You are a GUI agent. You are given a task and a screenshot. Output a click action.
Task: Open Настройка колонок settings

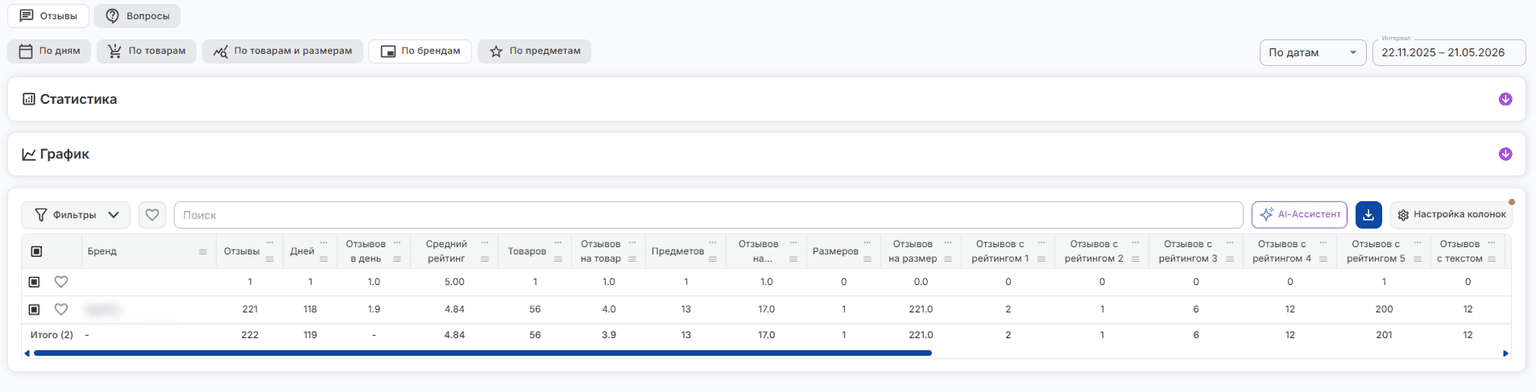[x=1451, y=215]
